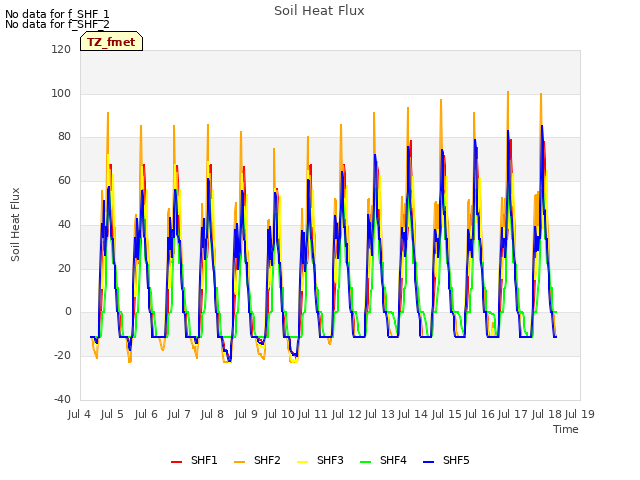Click the 20 y-axis tick label
The image size is (640, 480).
pos(64,269)
